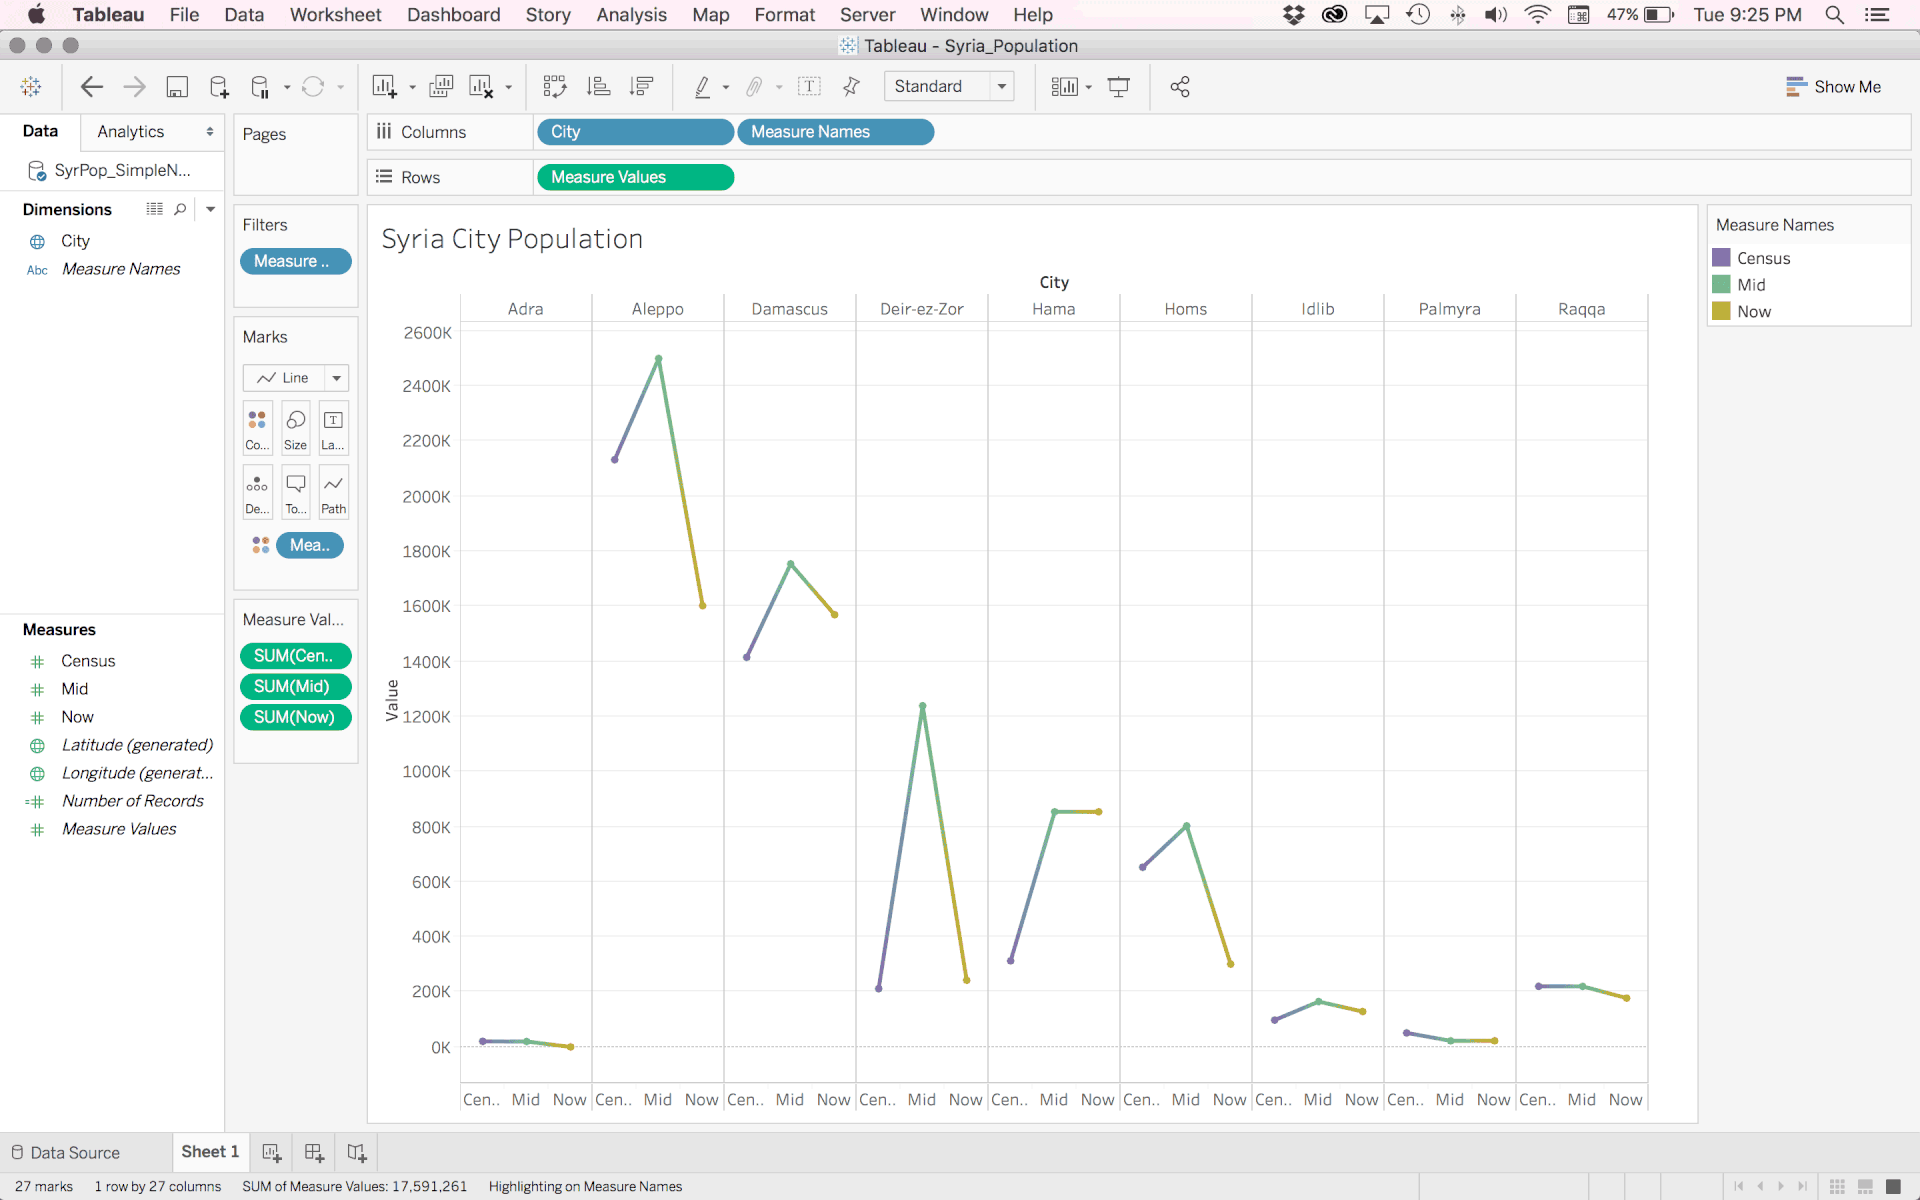Click the Save icon in toolbar
The image size is (1920, 1200).
177,87
